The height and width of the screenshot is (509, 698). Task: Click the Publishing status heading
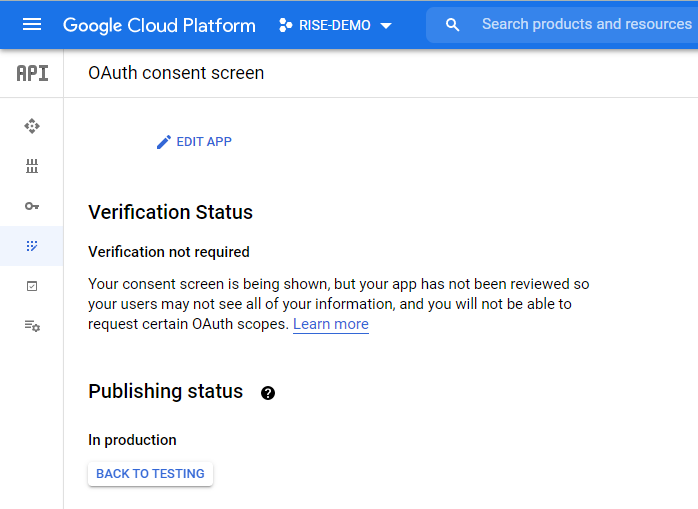click(x=166, y=391)
